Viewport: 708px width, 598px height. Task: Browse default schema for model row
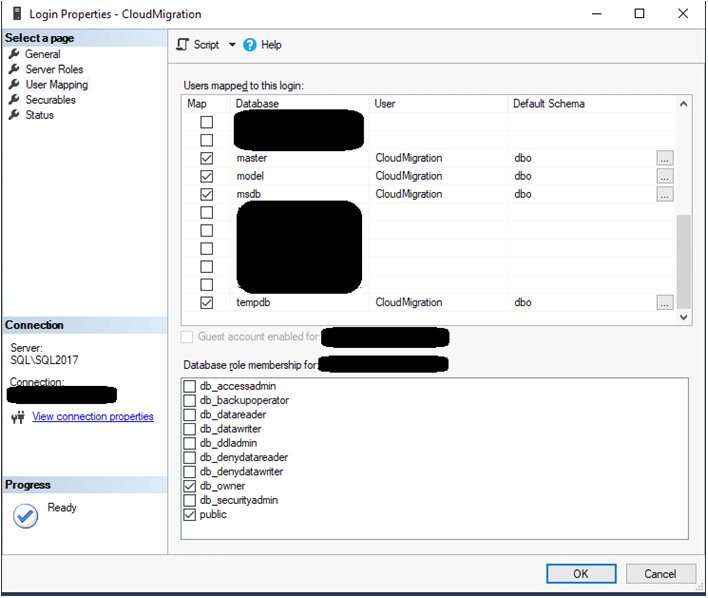coord(665,176)
